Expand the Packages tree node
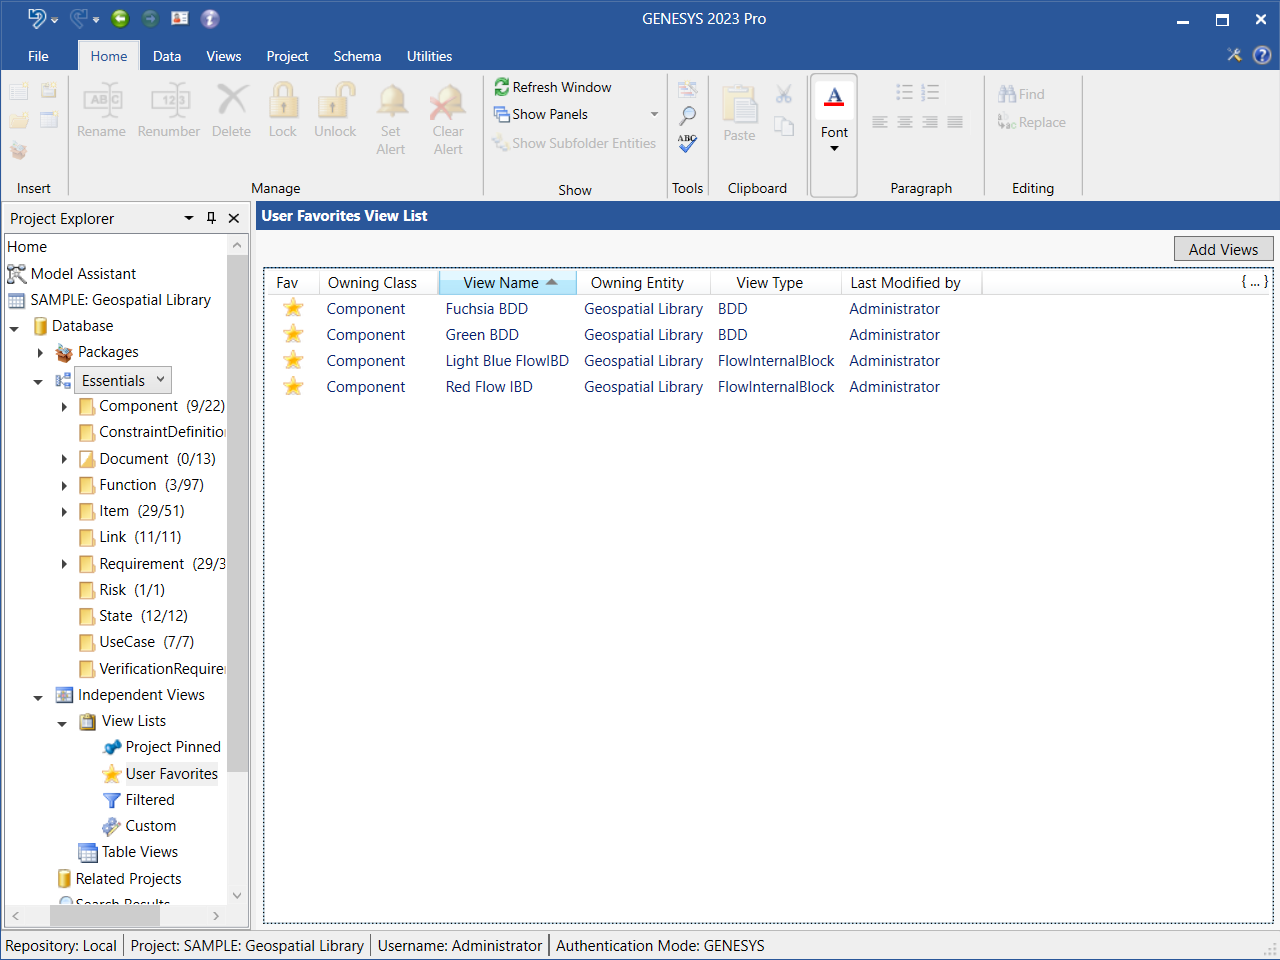This screenshot has width=1280, height=960. 41,353
